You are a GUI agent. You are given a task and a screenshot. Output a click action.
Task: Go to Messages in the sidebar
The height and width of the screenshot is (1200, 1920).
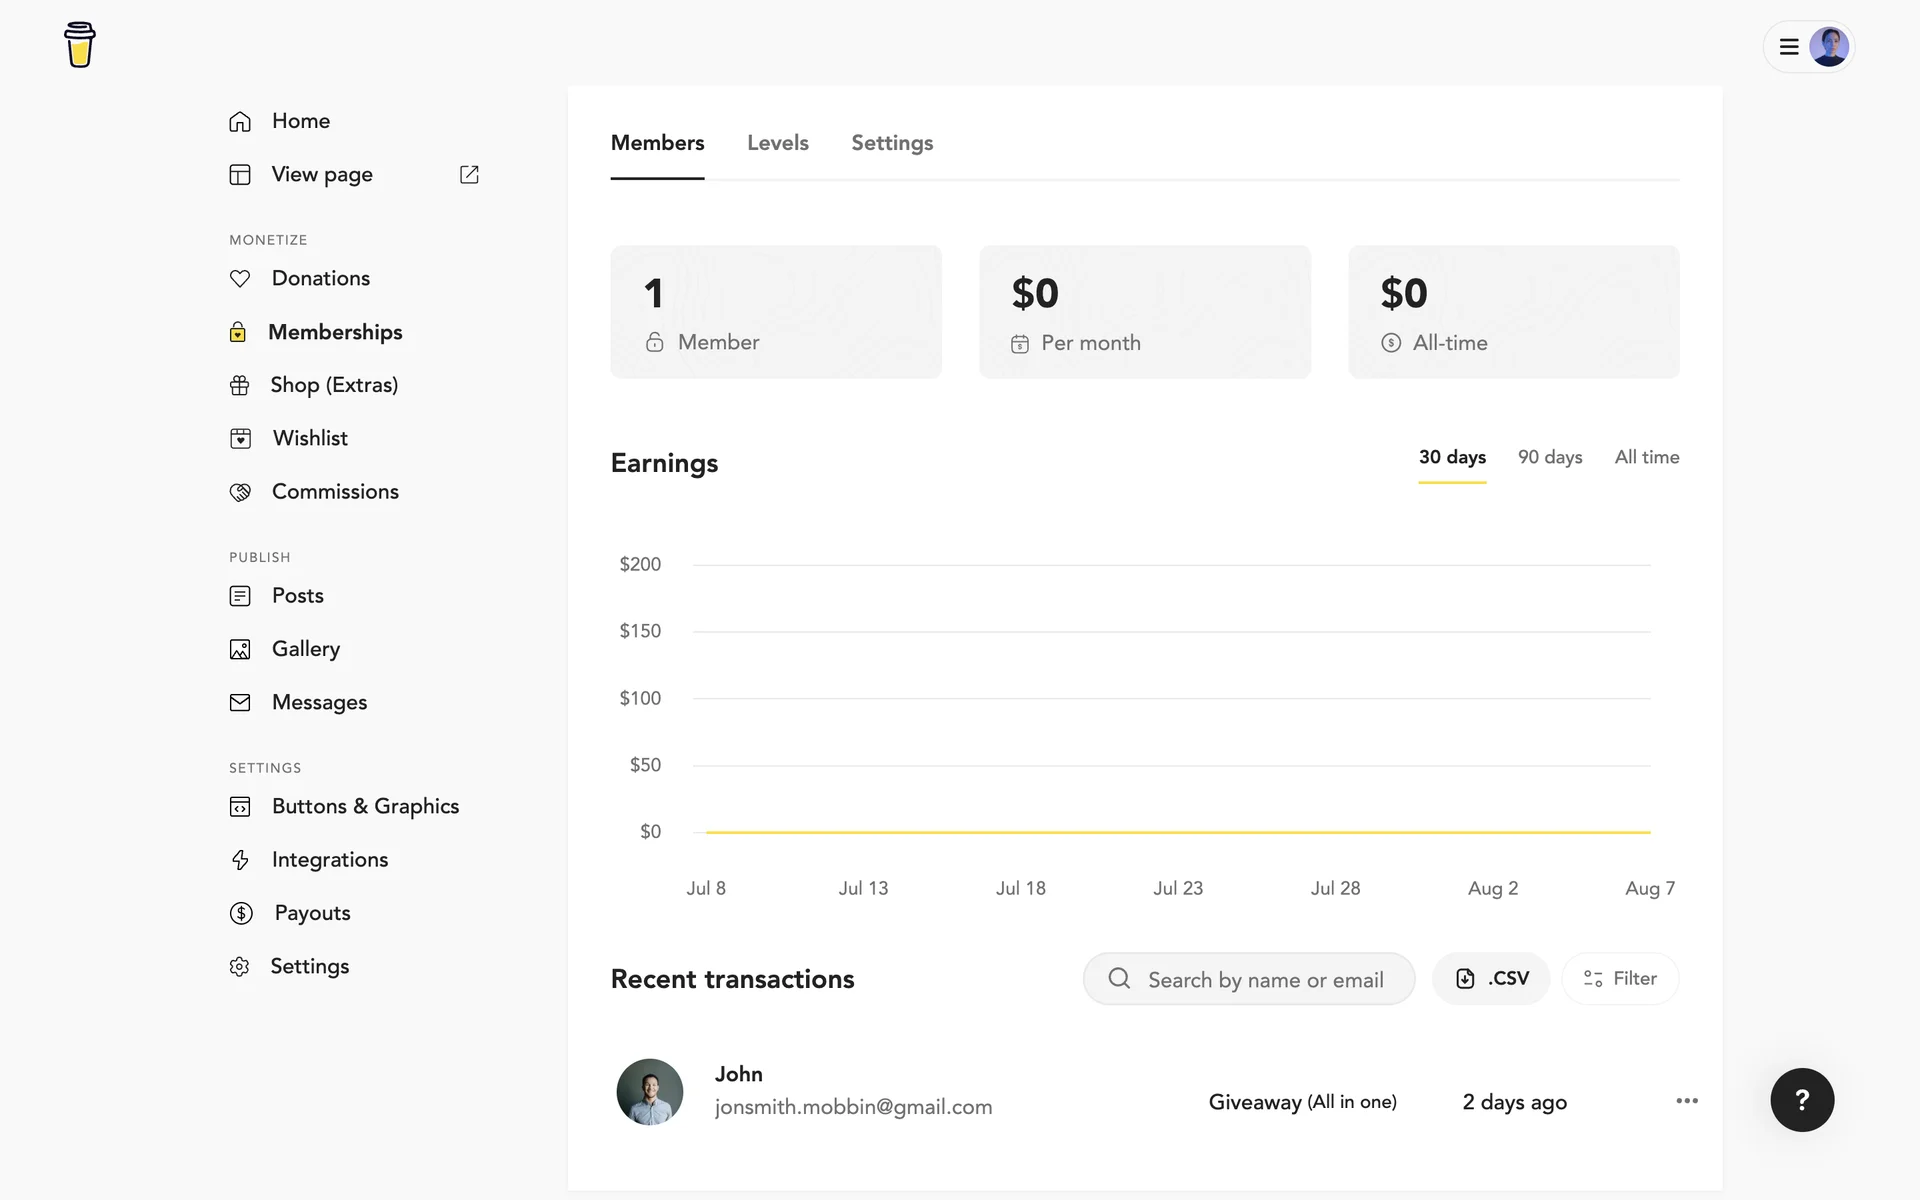[x=319, y=702]
